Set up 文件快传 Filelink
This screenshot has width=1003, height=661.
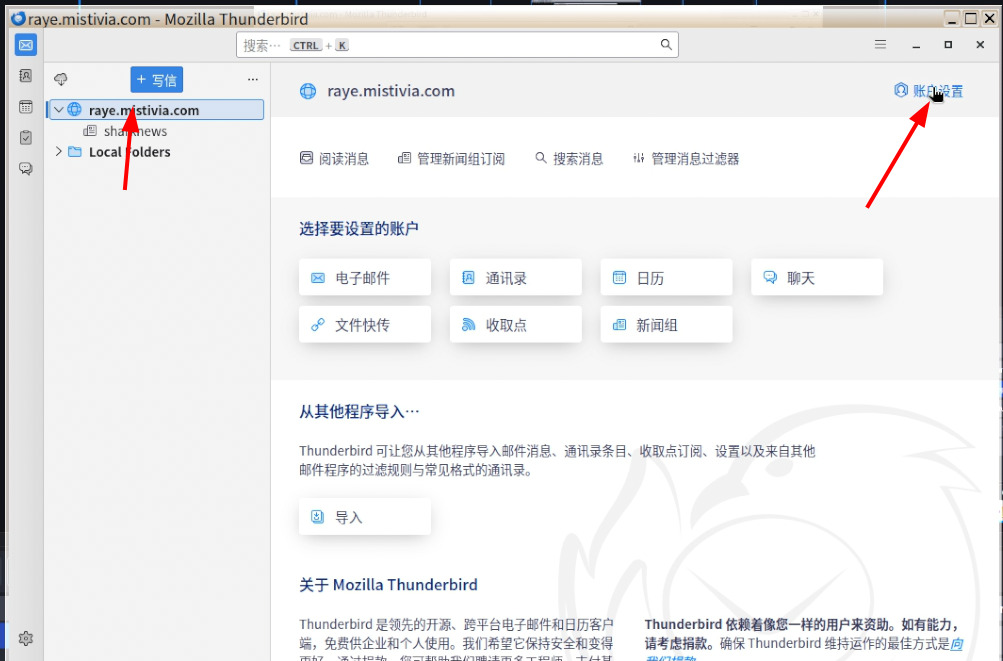pyautogui.click(x=365, y=324)
